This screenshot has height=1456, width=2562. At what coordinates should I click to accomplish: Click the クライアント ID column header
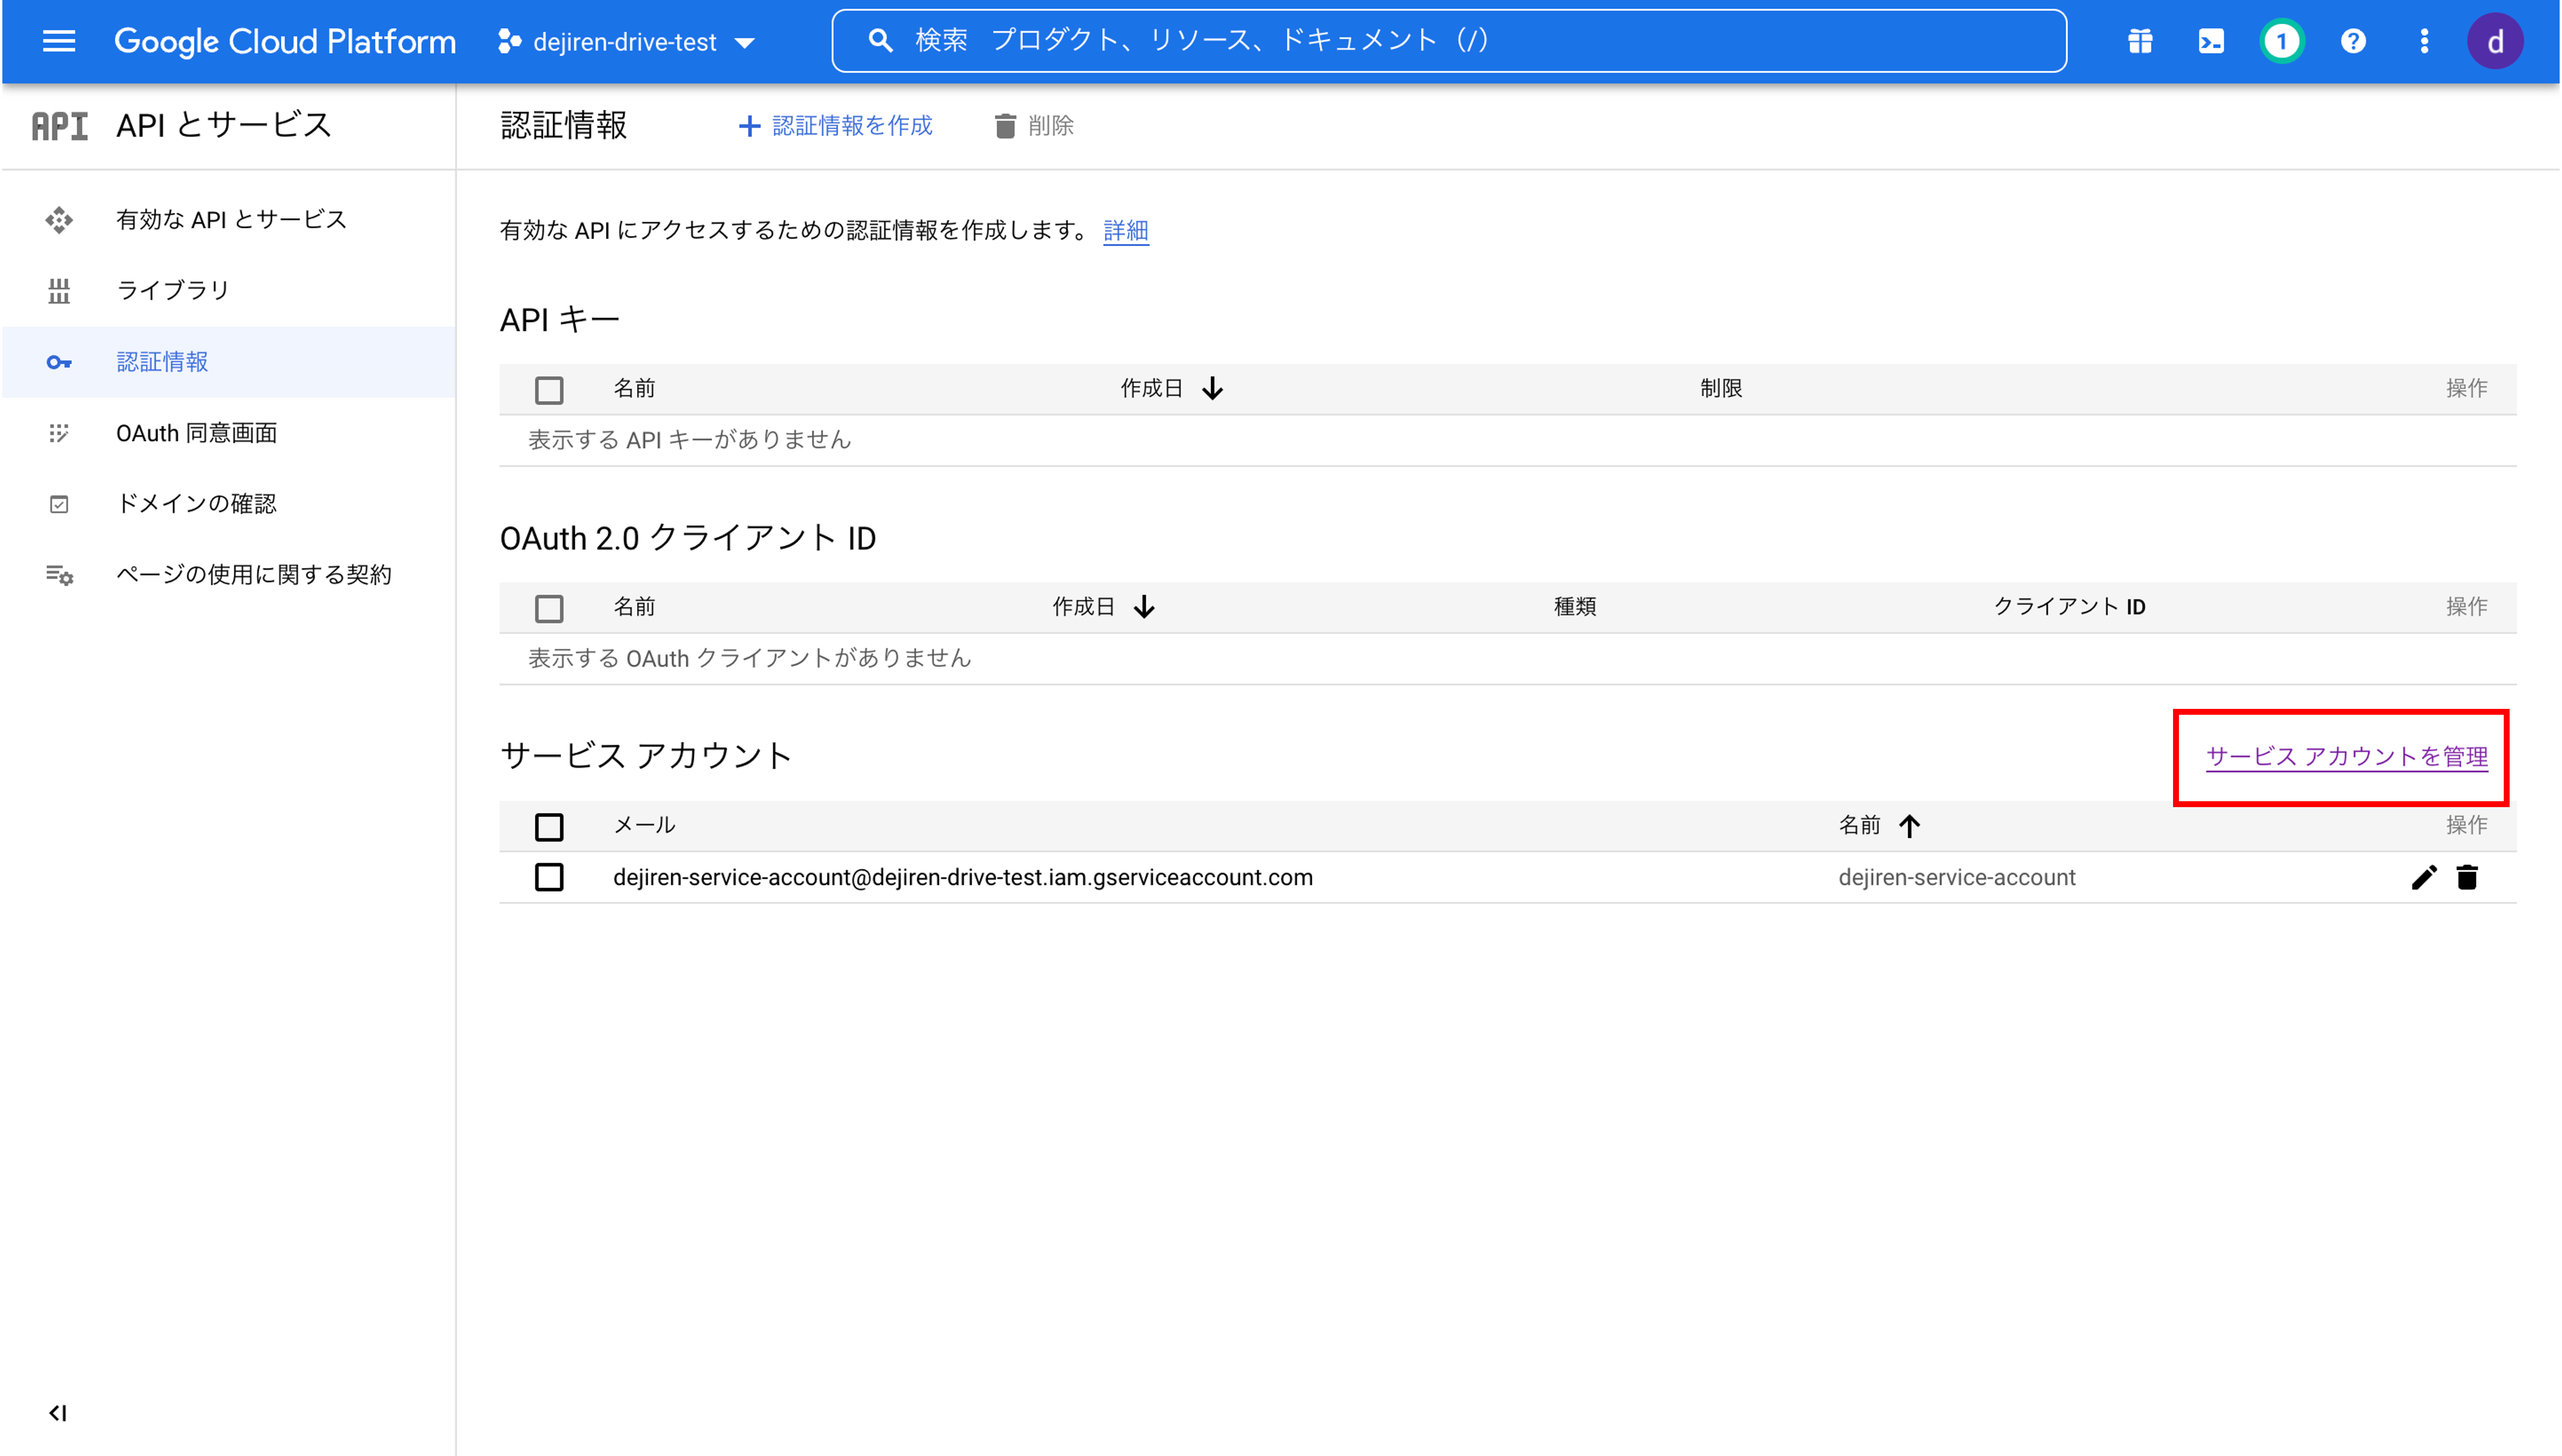(x=2069, y=607)
